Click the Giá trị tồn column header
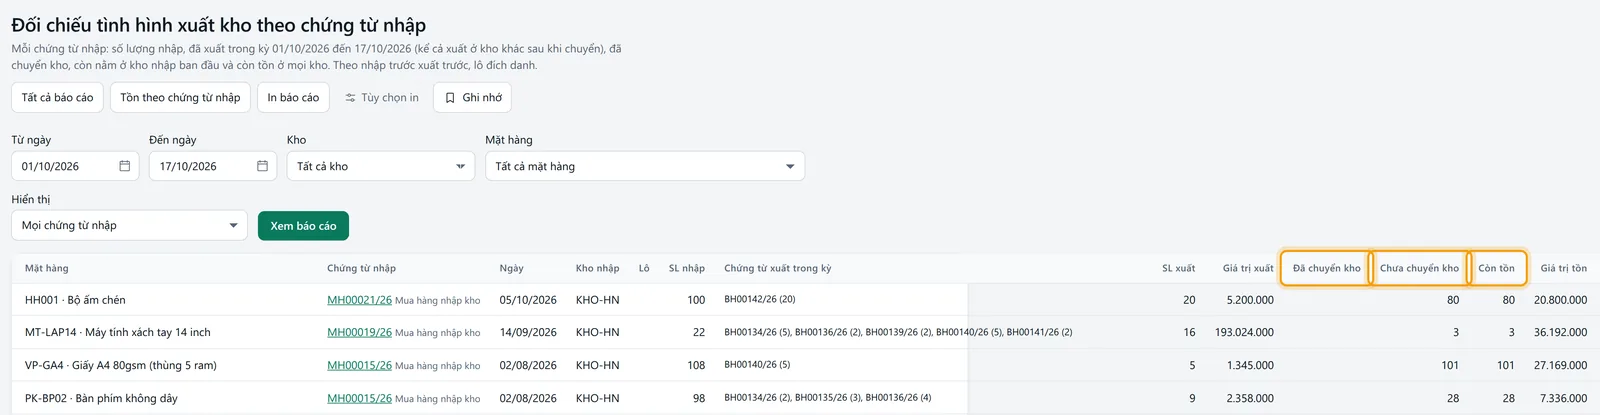 click(x=1563, y=268)
